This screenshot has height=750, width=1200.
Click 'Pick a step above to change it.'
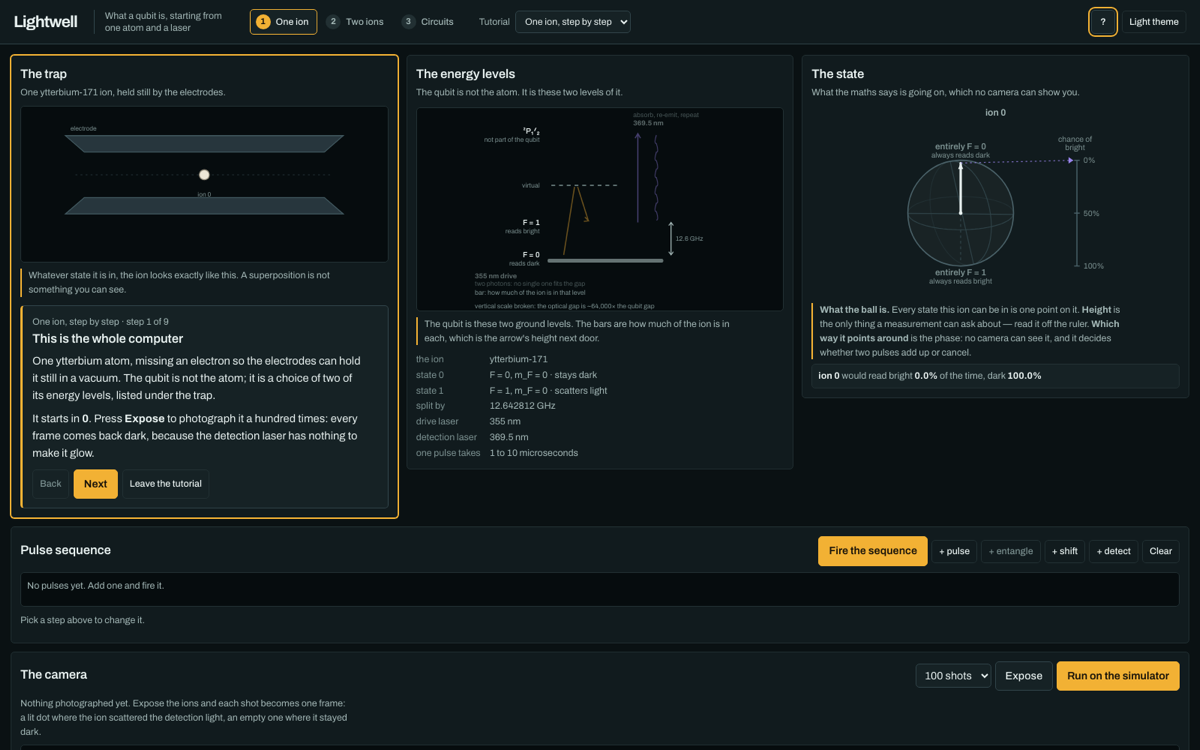(x=83, y=620)
